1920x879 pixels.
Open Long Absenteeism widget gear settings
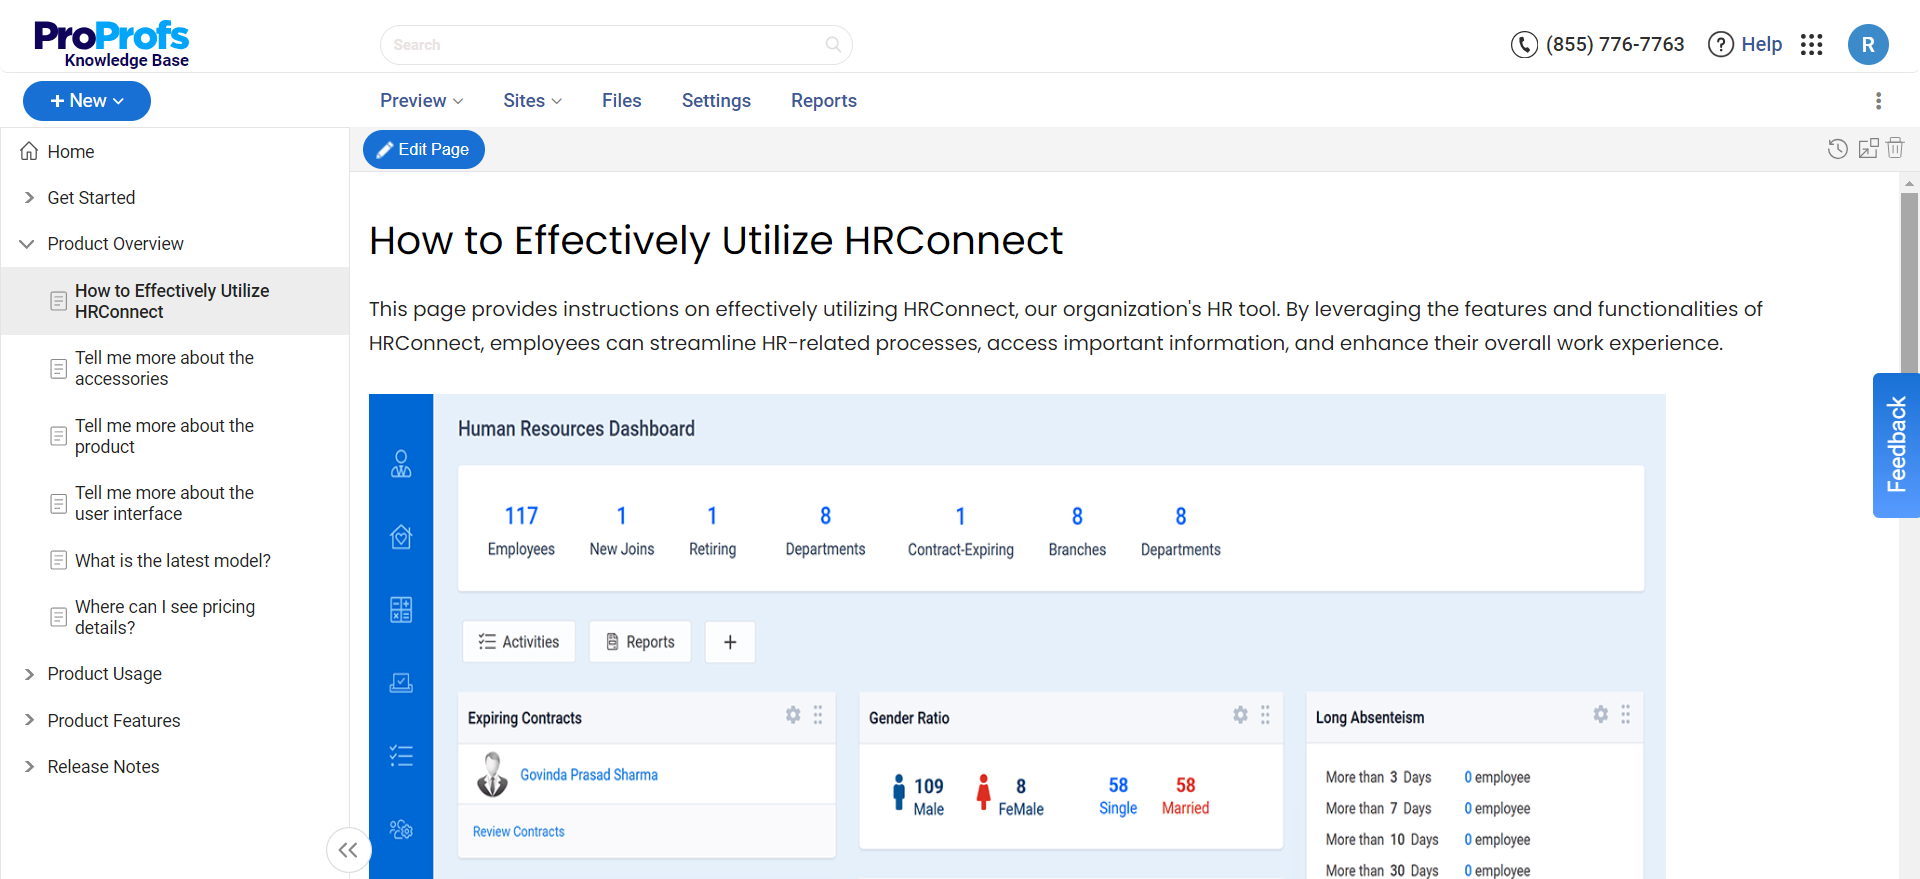point(1601,714)
